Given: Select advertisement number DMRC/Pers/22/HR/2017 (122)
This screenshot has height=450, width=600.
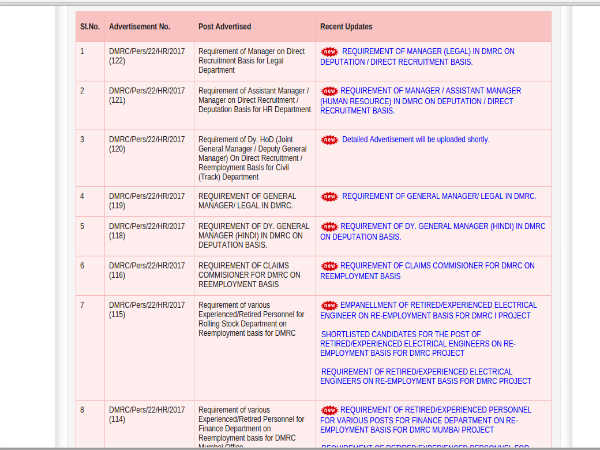Looking at the screenshot, I should coord(147,56).
